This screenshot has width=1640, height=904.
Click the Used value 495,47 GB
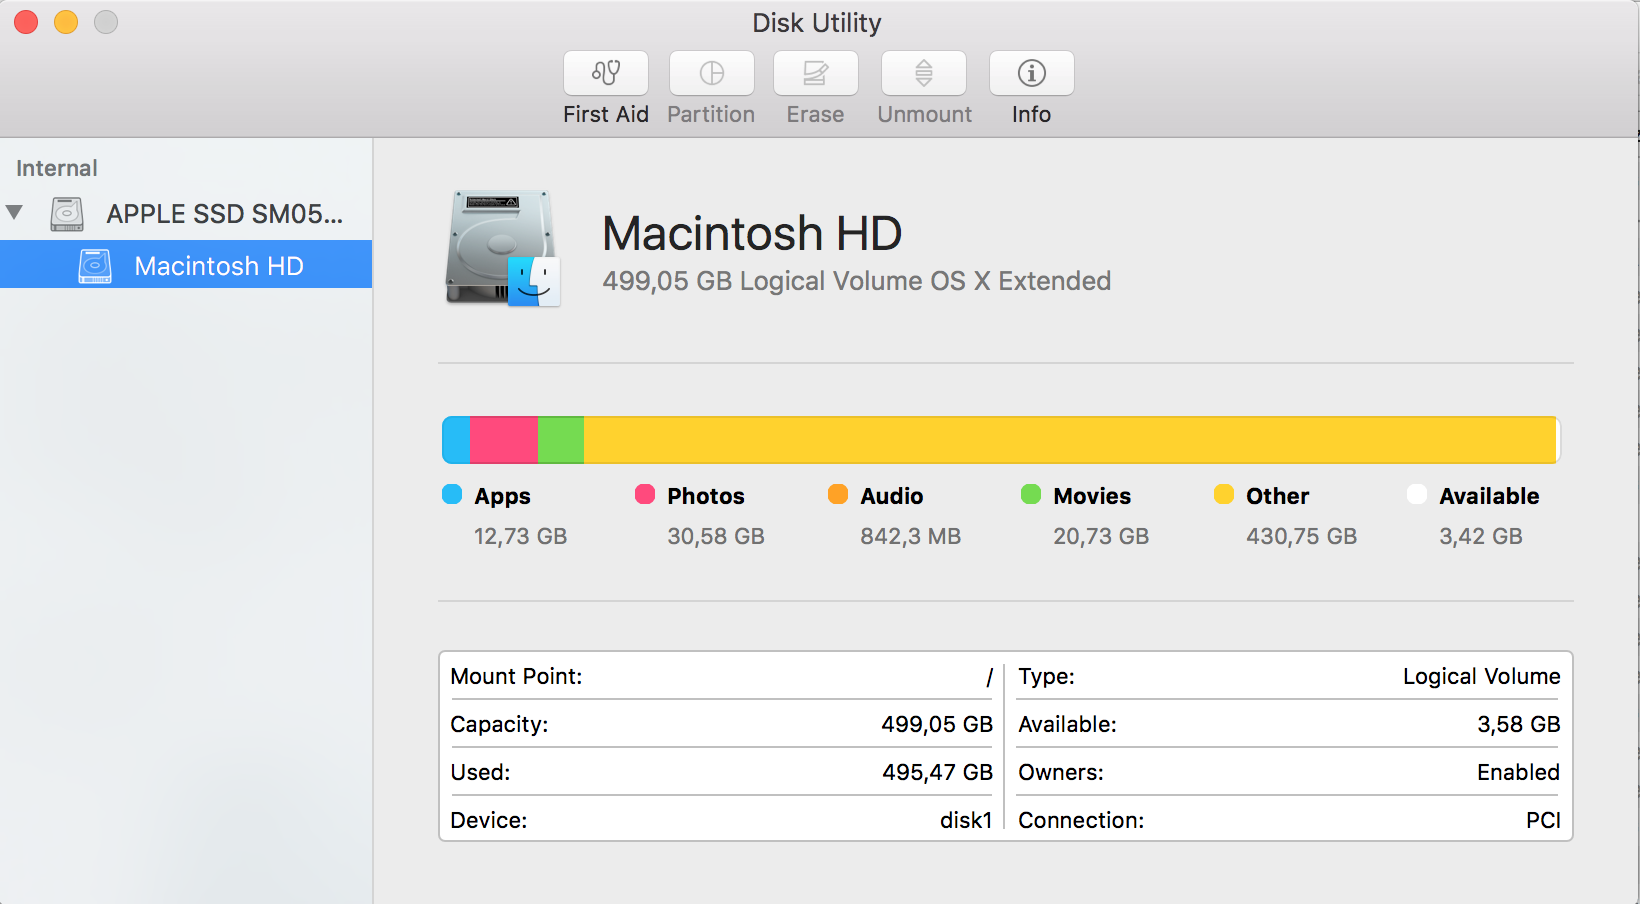click(937, 772)
